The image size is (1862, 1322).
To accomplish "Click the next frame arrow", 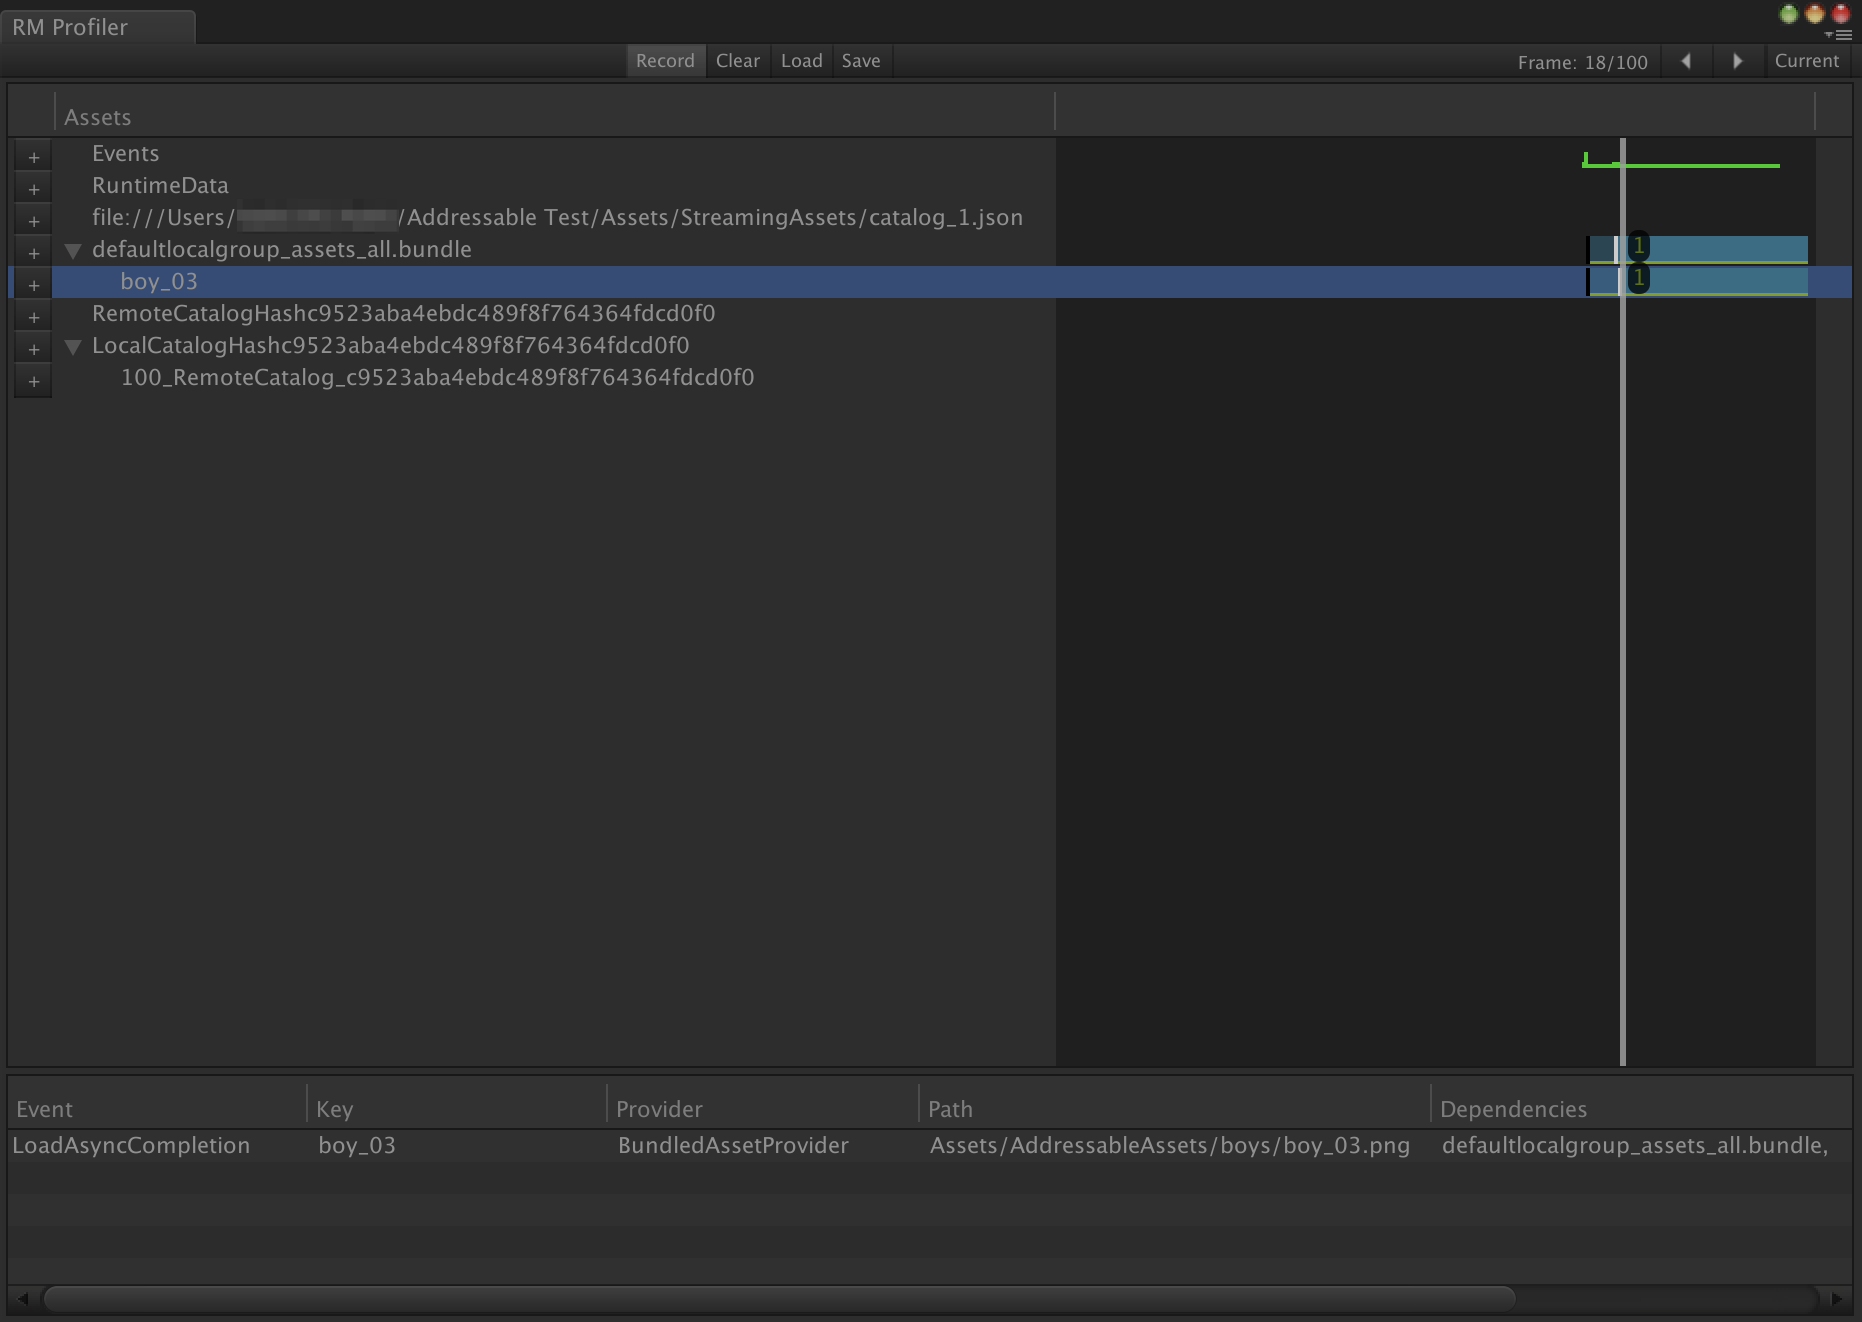I will coord(1738,61).
